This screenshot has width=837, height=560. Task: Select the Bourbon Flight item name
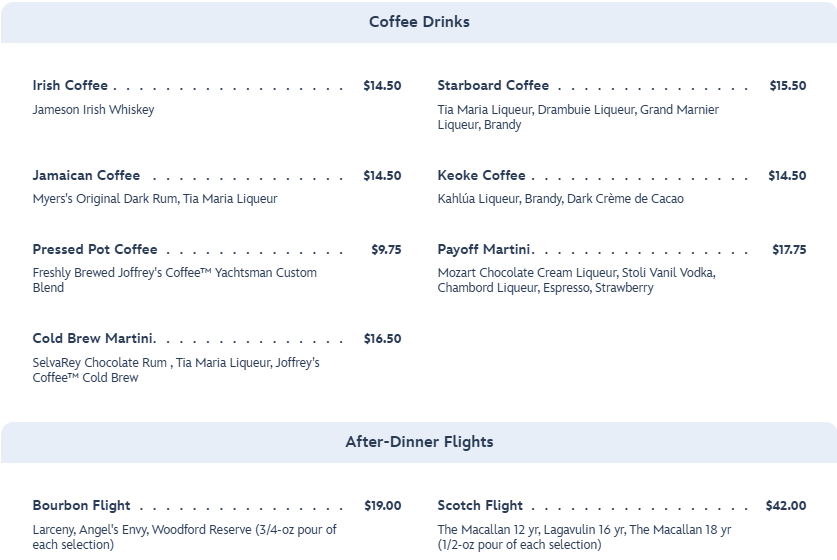(81, 506)
